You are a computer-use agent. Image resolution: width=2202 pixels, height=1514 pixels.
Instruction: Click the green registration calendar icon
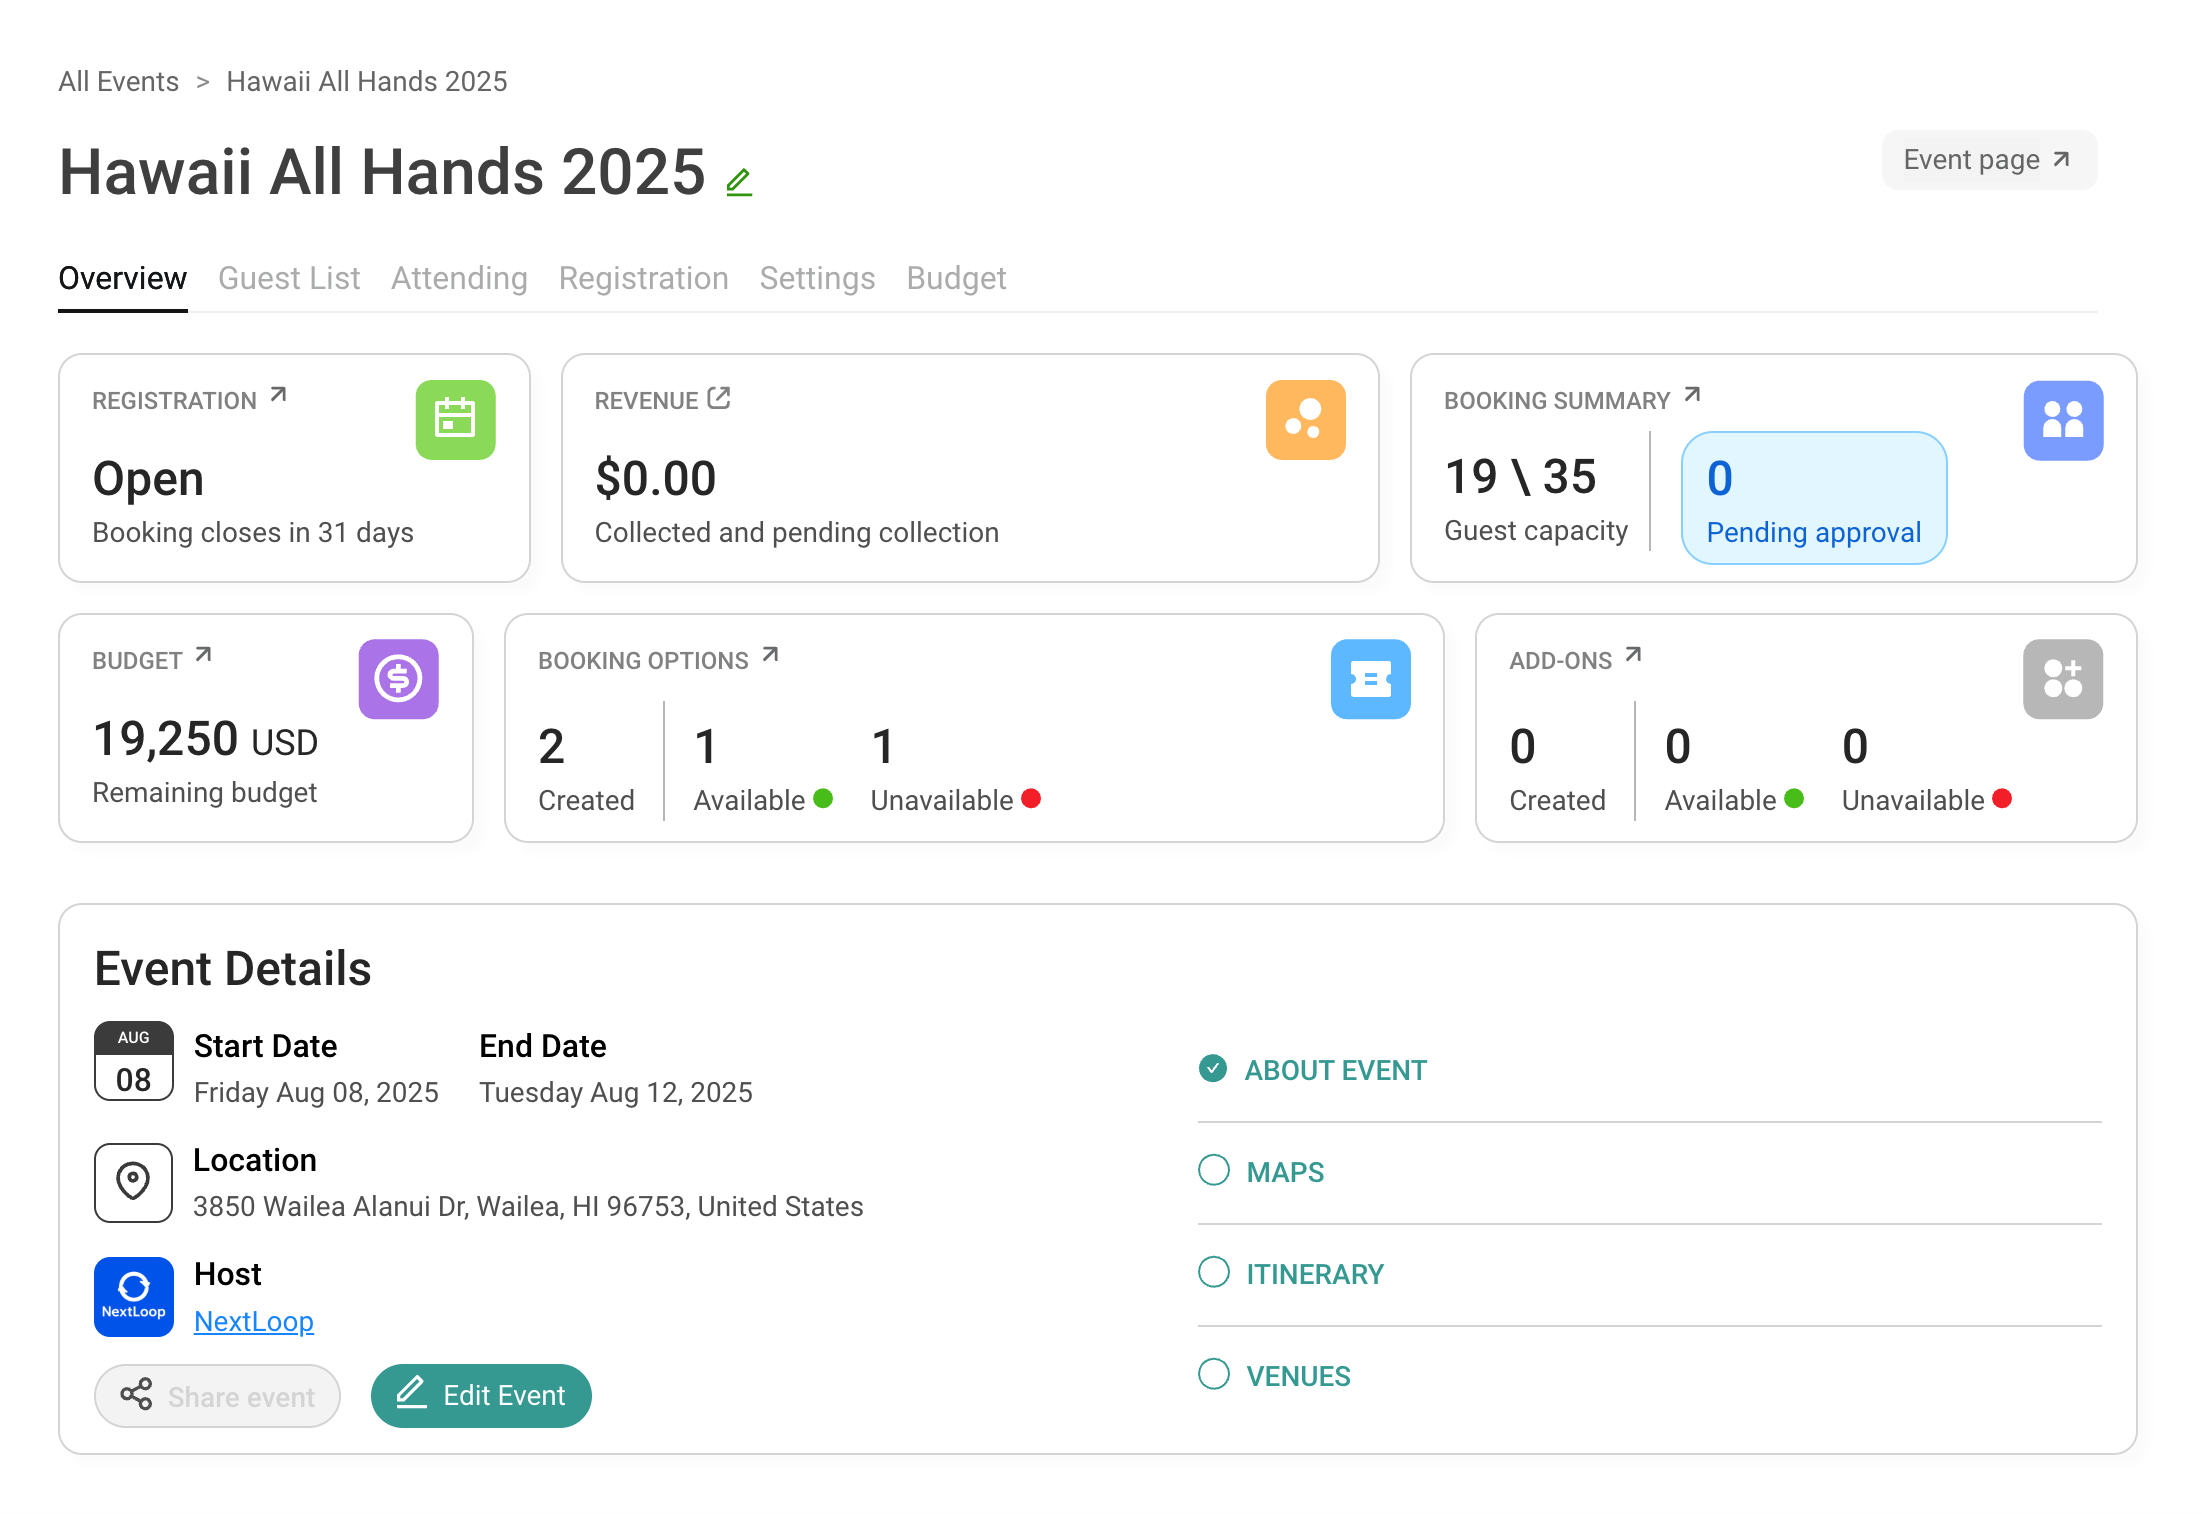(x=455, y=419)
